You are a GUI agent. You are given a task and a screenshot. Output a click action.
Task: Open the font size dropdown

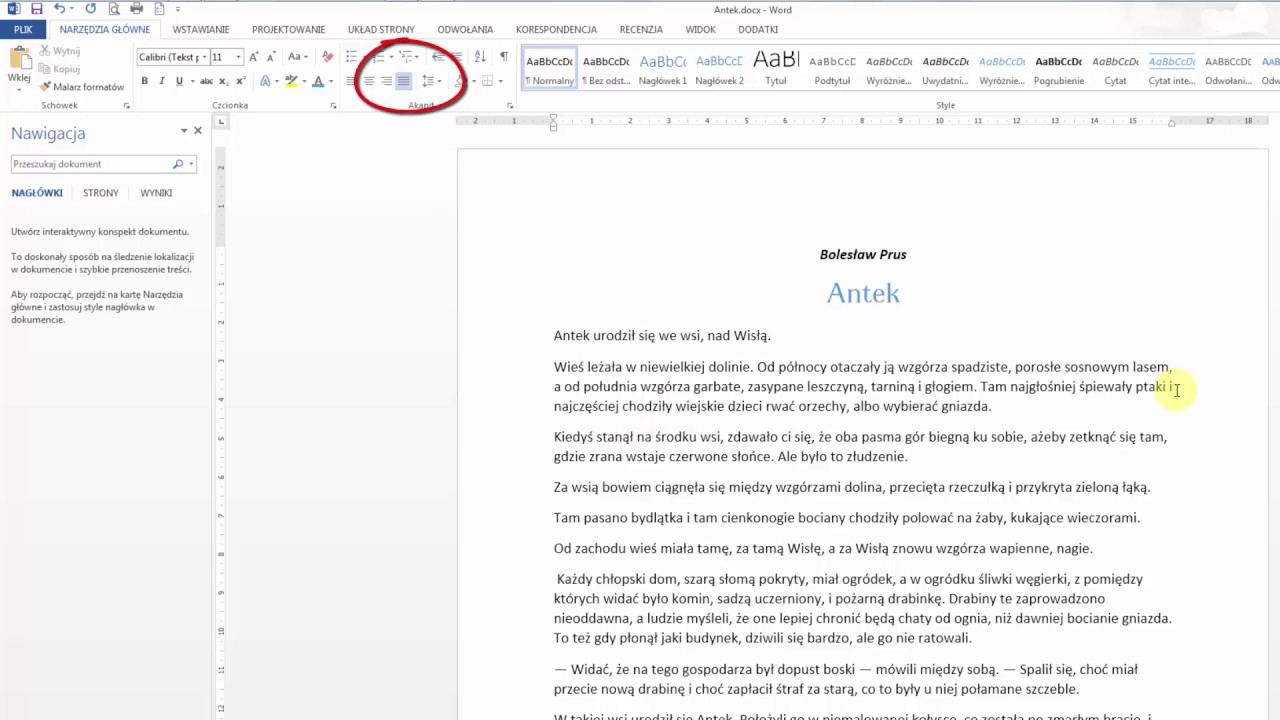coord(238,57)
